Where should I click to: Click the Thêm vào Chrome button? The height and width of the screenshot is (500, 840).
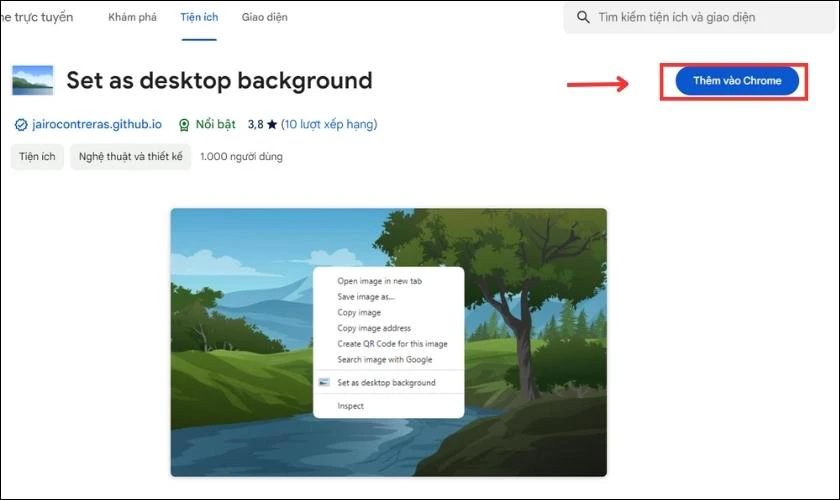click(737, 81)
